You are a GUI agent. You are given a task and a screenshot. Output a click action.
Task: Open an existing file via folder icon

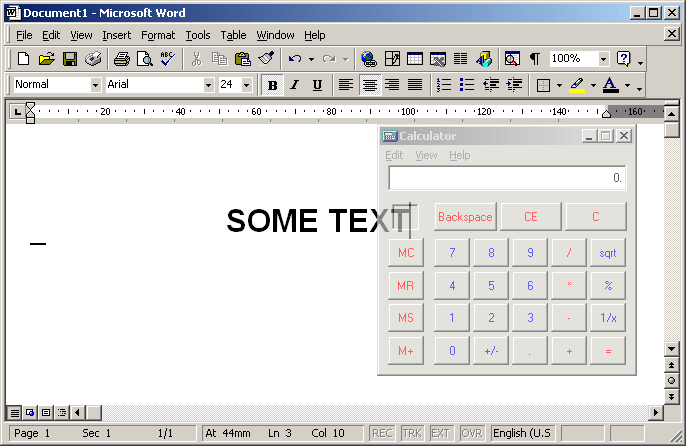(x=46, y=59)
